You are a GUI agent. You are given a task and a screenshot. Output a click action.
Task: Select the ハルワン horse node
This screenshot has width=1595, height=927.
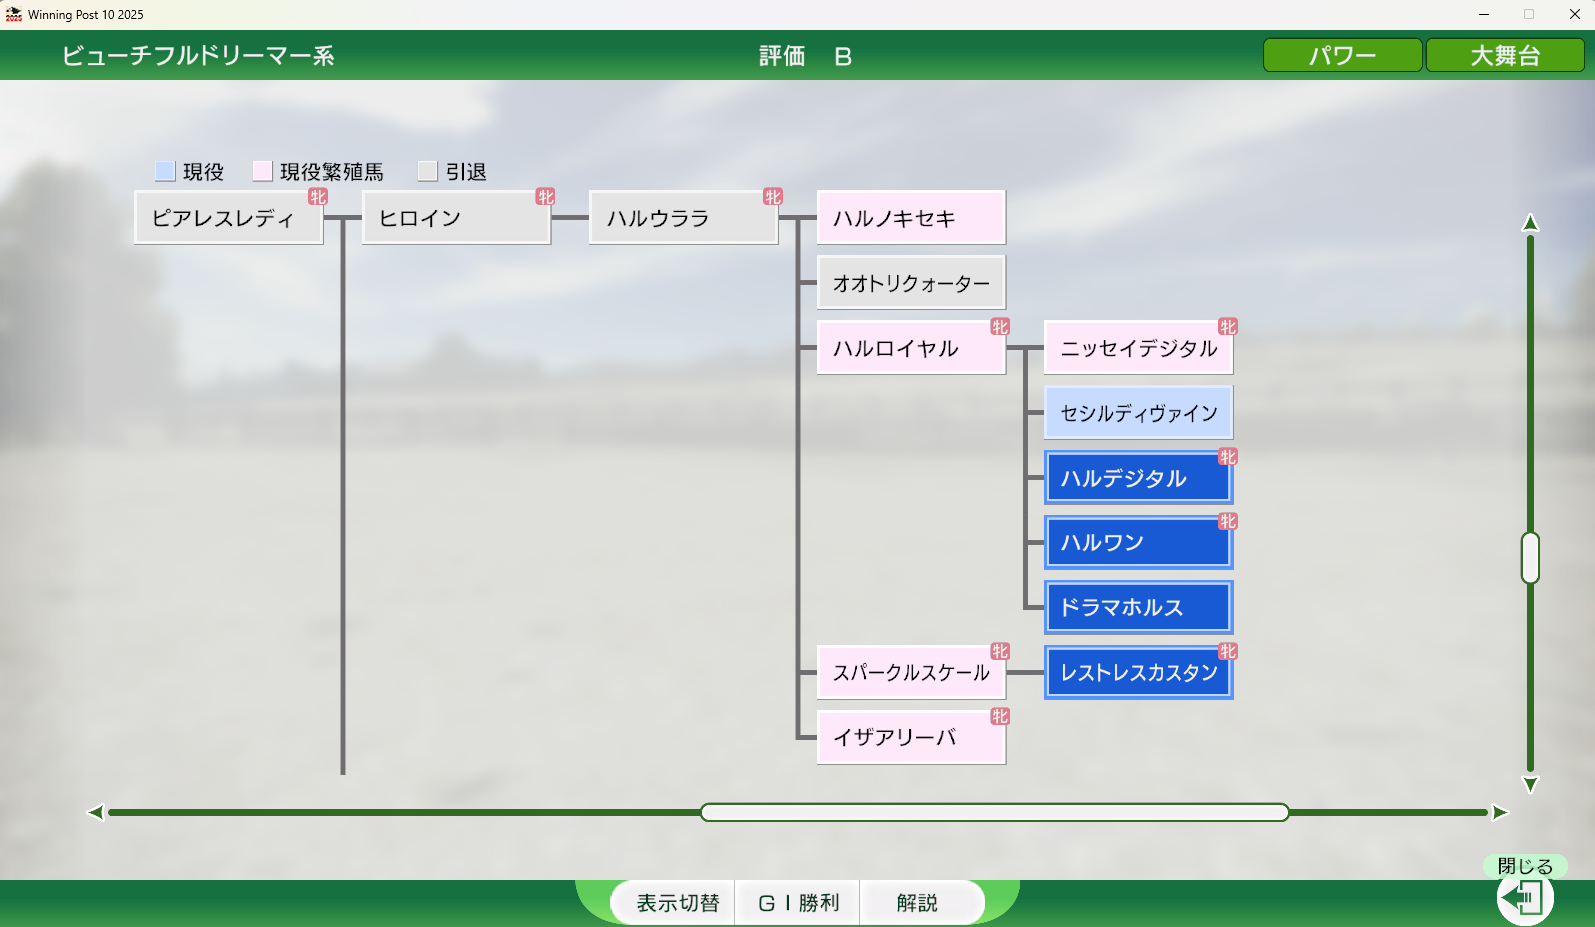[1139, 543]
